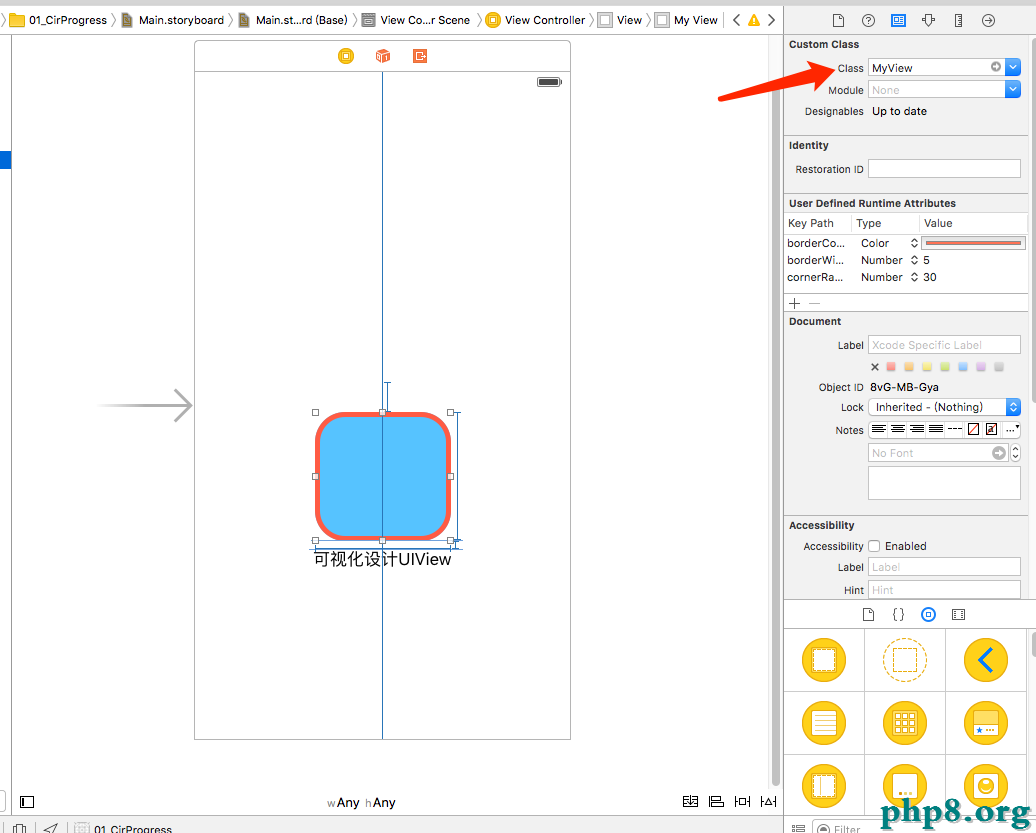Select Main.storyboard in breadcrumb path
1036x833 pixels.
180,20
